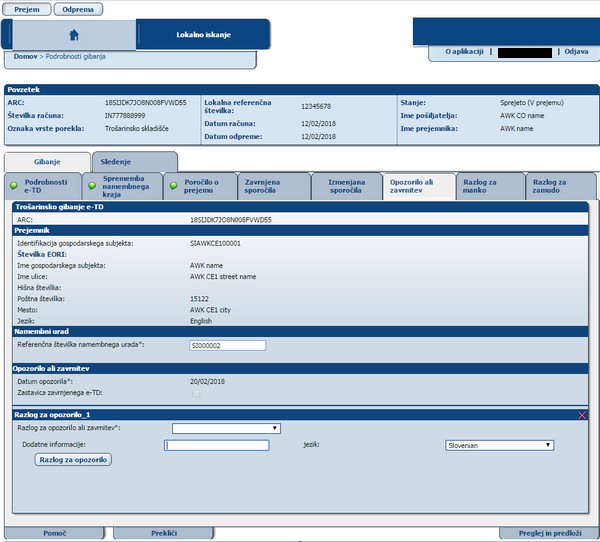The image size is (600, 542).
Task: Click street name AWK CE1 street name
Action: click(223, 277)
